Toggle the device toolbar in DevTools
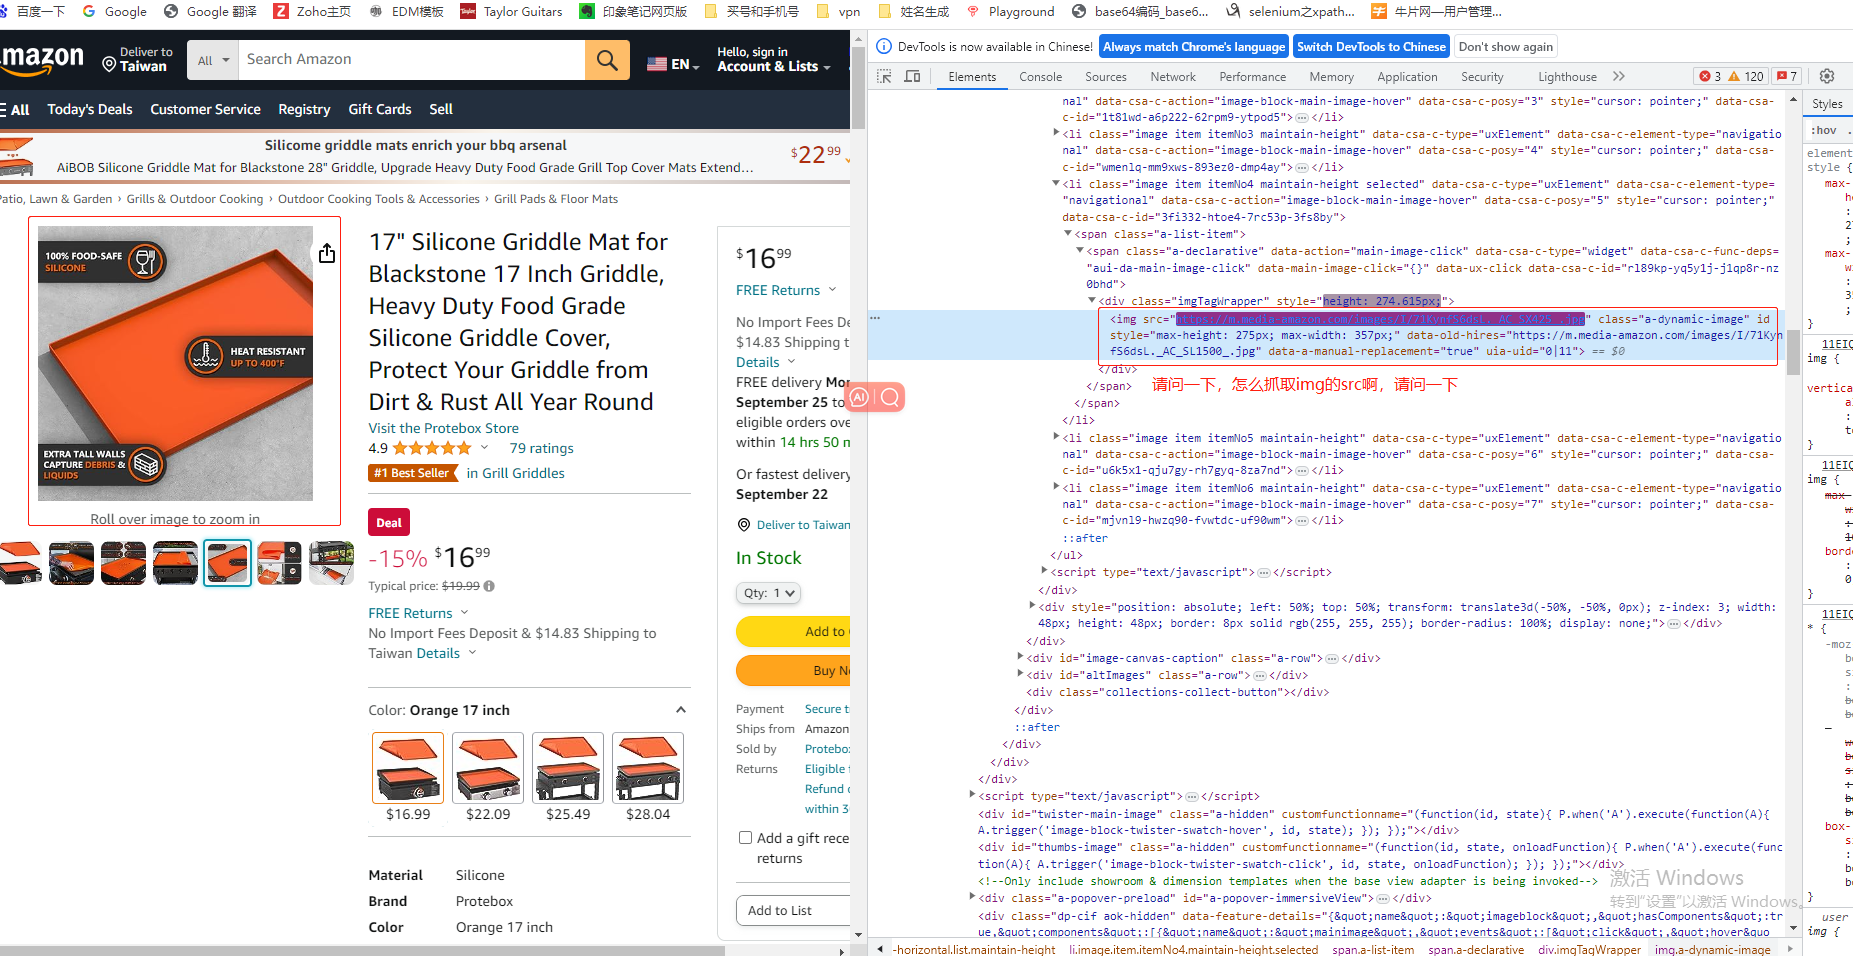The image size is (1853, 956). [x=912, y=76]
